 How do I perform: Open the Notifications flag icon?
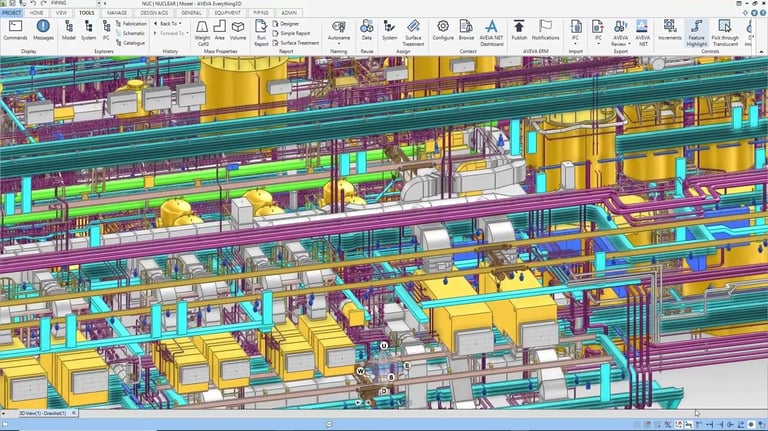point(545,30)
